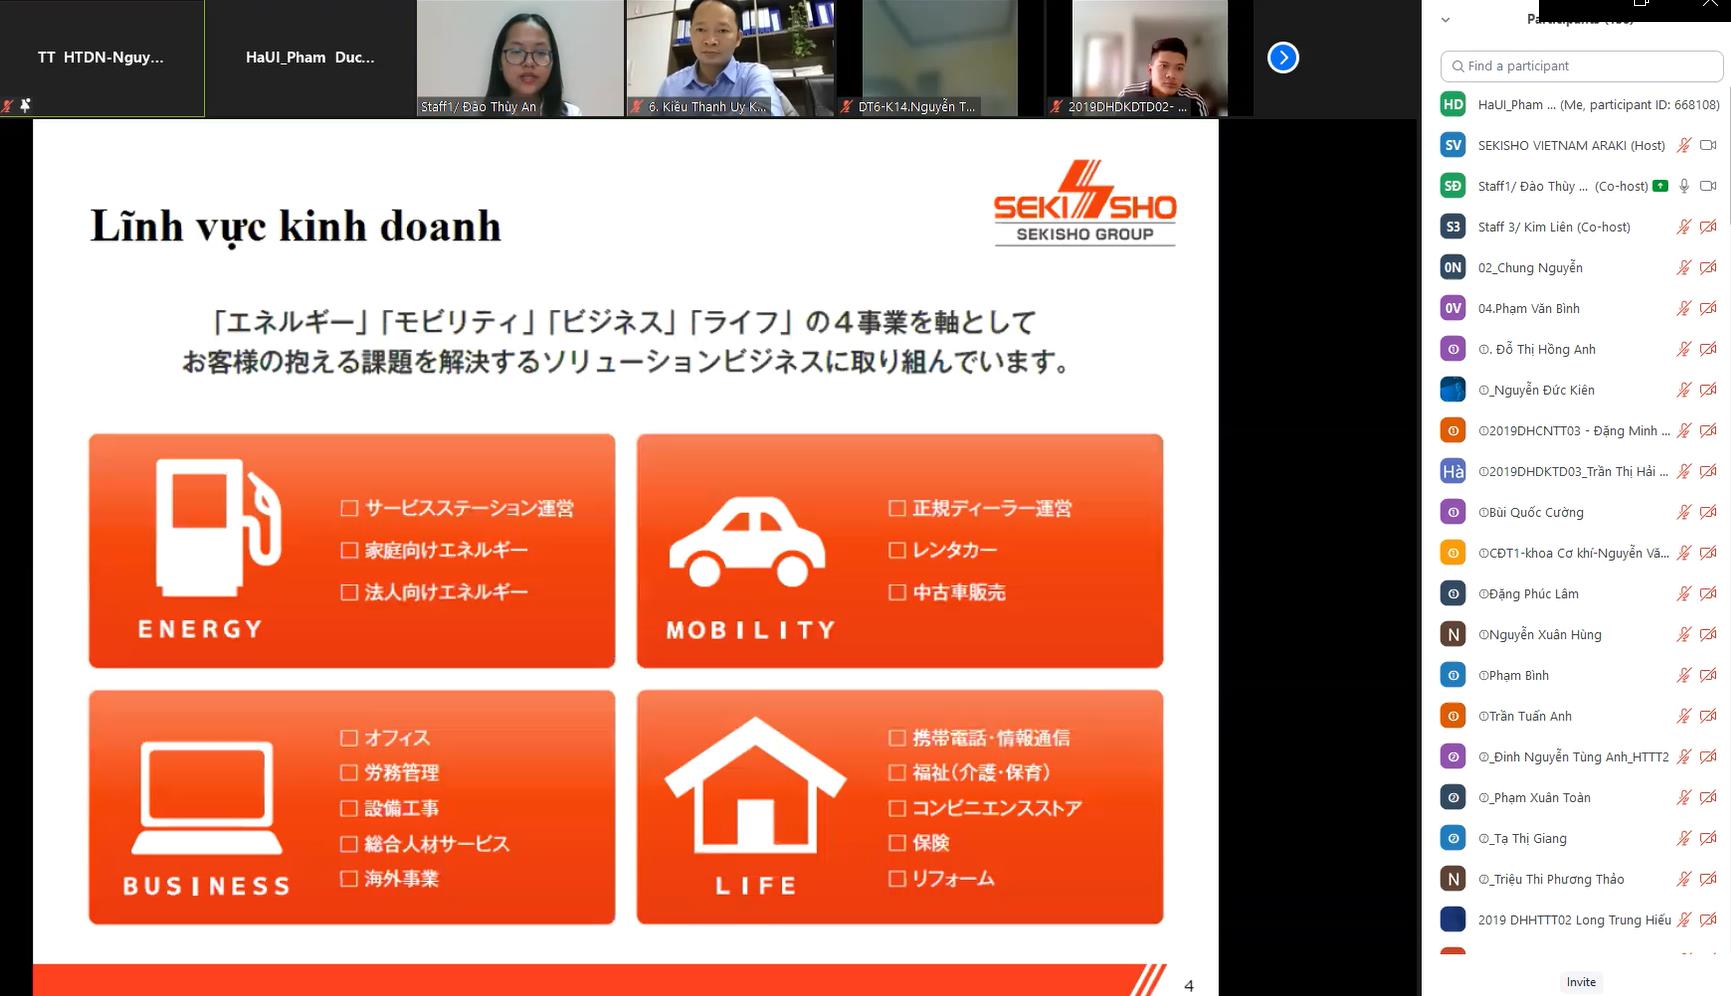This screenshot has width=1731, height=996.
Task: Click the video-off icon for Staff 3/ Kim Liên
Action: [1708, 227]
